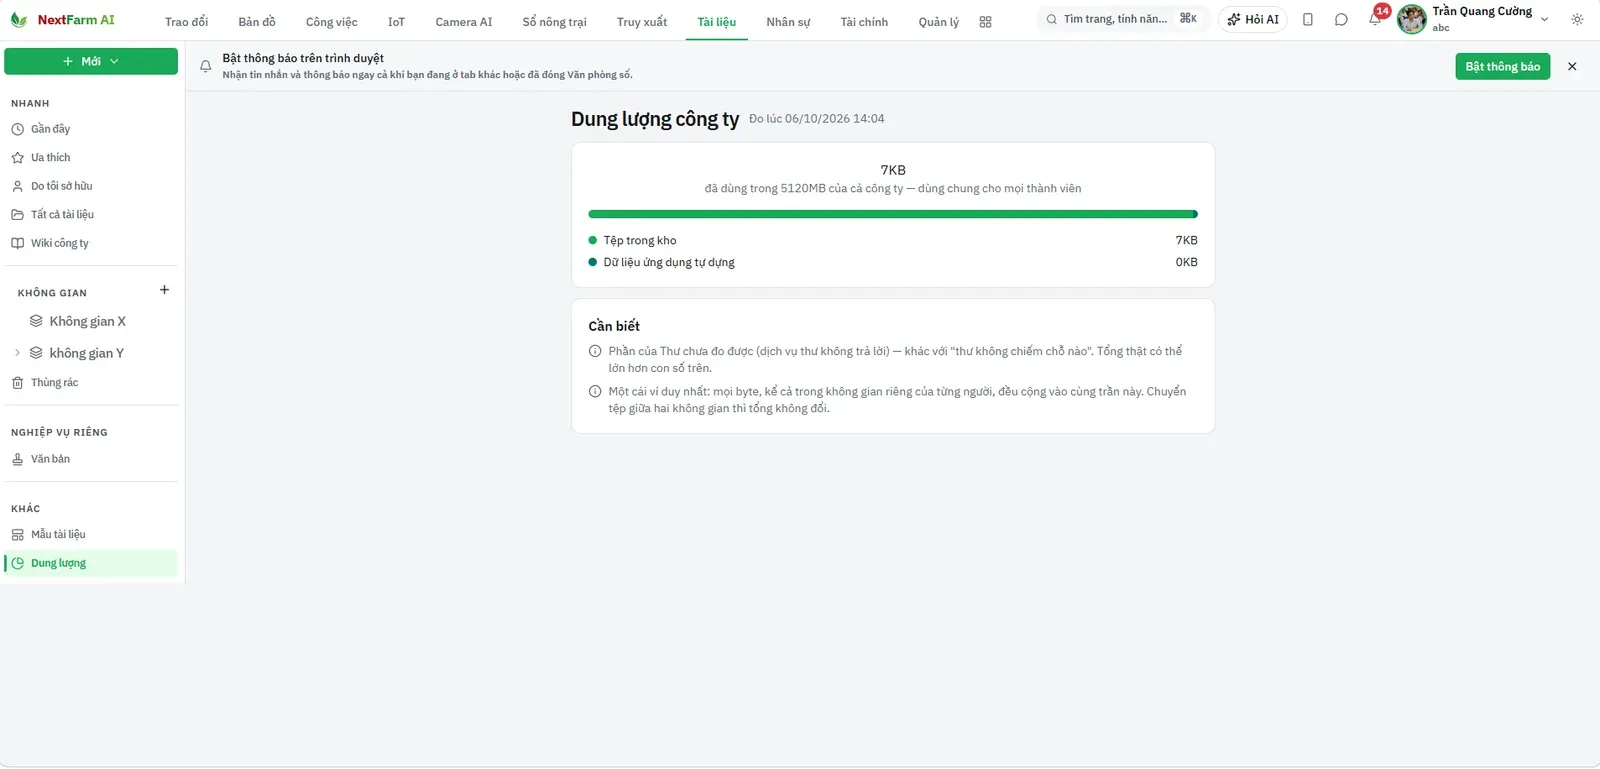Open Quản lý tab
The image size is (1600, 769).
(938, 22)
